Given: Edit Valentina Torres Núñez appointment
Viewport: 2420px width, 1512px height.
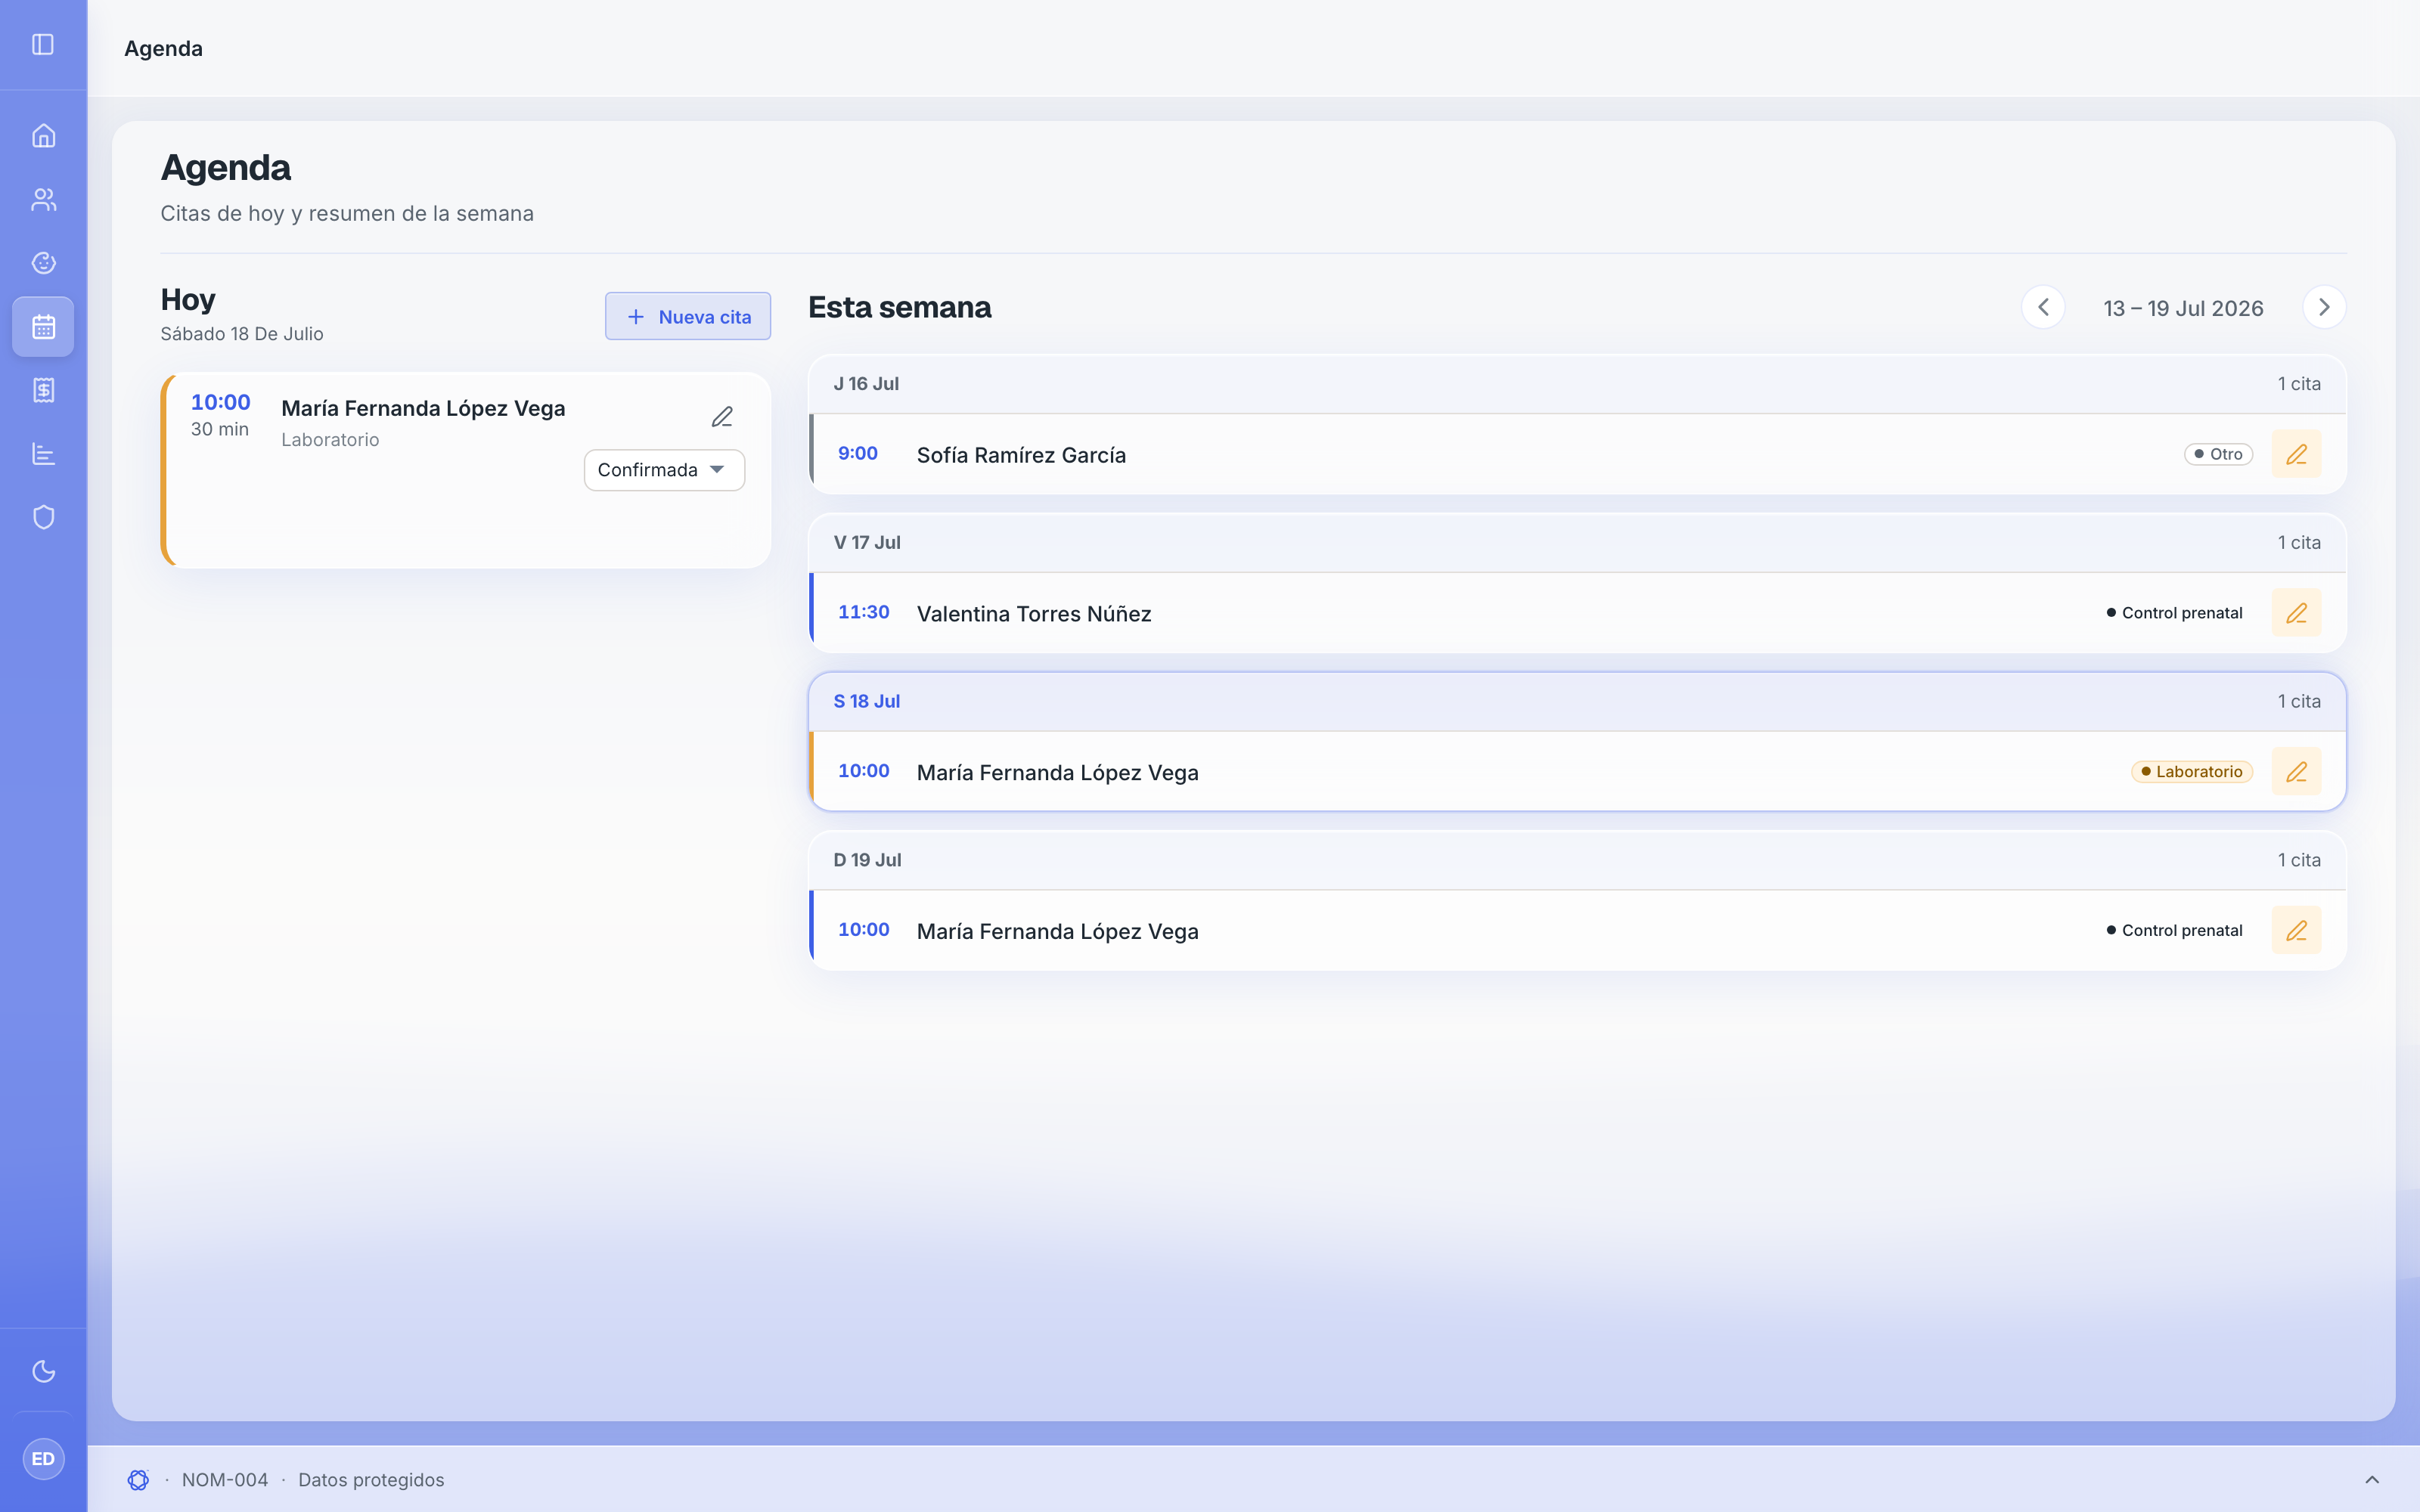Looking at the screenshot, I should point(2296,613).
